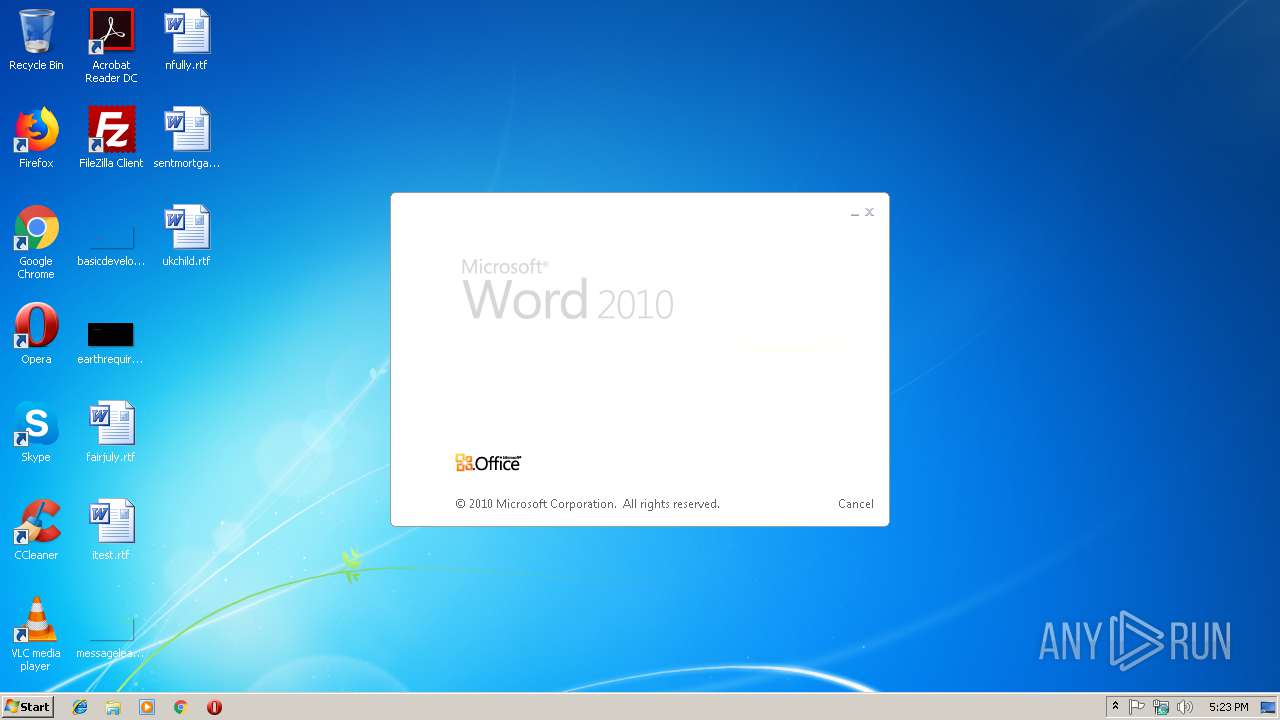Open Opera from the taskbar

[214, 707]
